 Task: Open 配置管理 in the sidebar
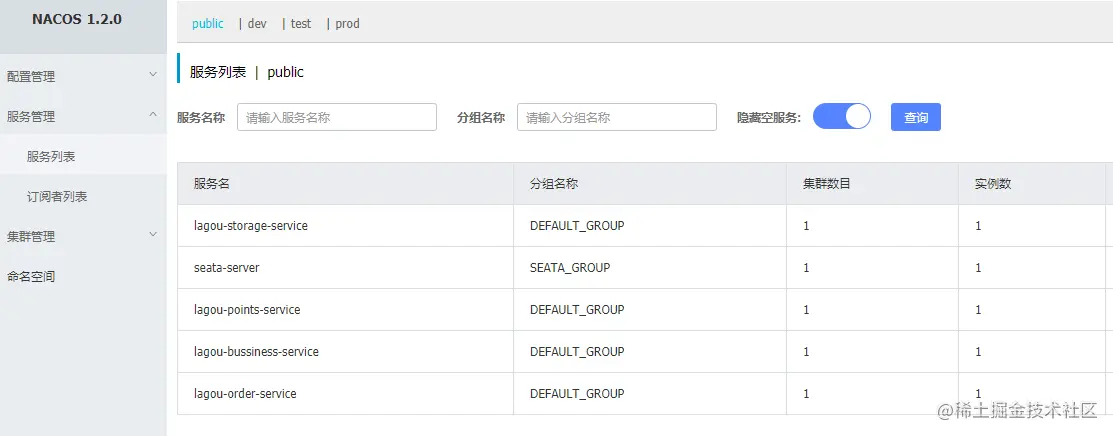click(x=31, y=77)
